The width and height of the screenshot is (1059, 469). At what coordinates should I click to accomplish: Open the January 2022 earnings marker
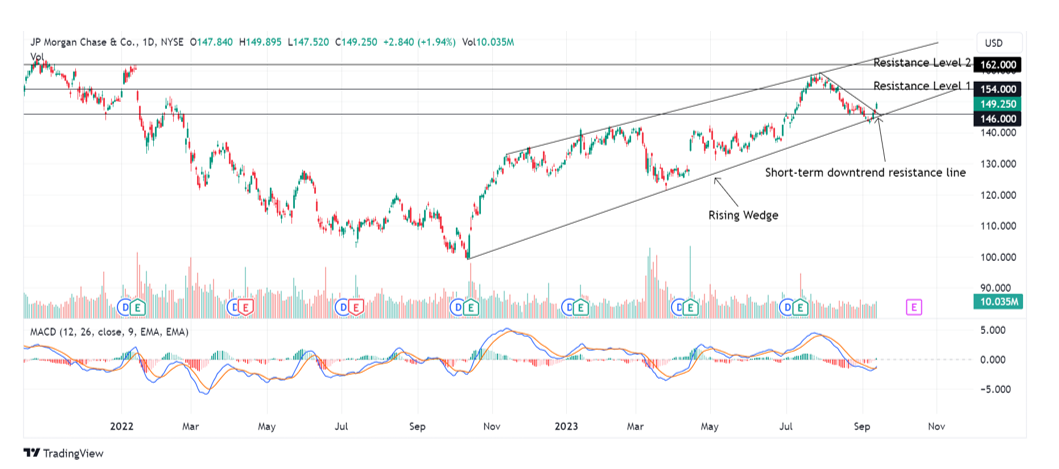click(x=137, y=307)
